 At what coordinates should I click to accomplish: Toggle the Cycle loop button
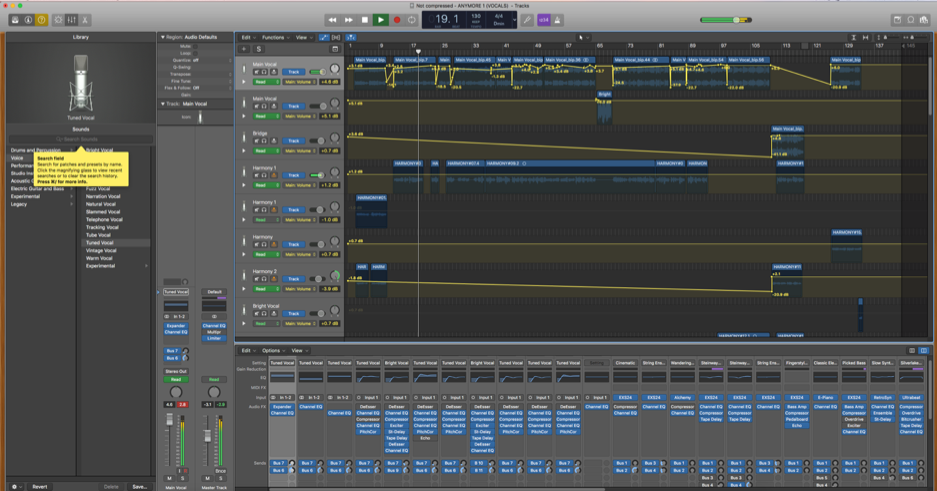point(412,20)
